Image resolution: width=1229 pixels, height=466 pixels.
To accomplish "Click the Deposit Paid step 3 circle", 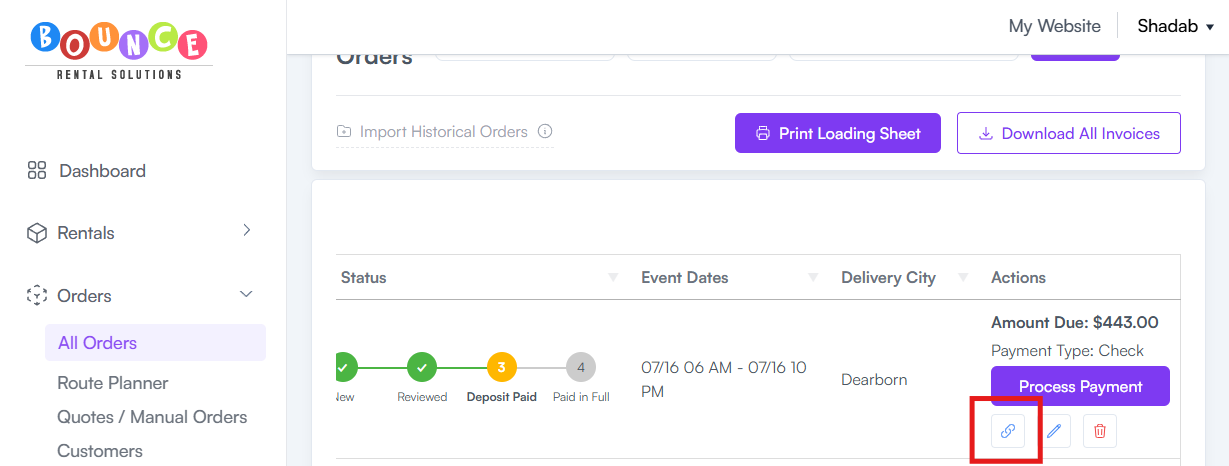I will coord(502,367).
